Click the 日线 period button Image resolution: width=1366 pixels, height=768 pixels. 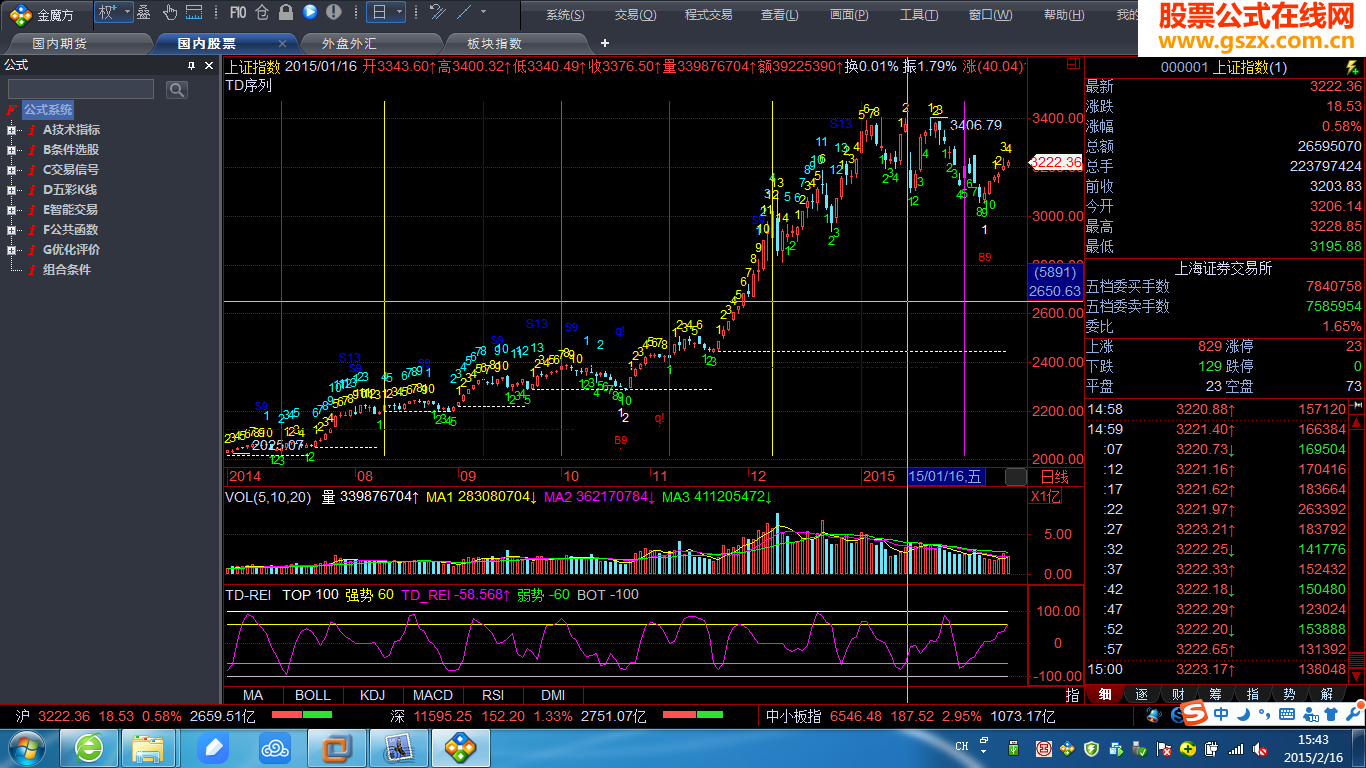coord(1055,477)
